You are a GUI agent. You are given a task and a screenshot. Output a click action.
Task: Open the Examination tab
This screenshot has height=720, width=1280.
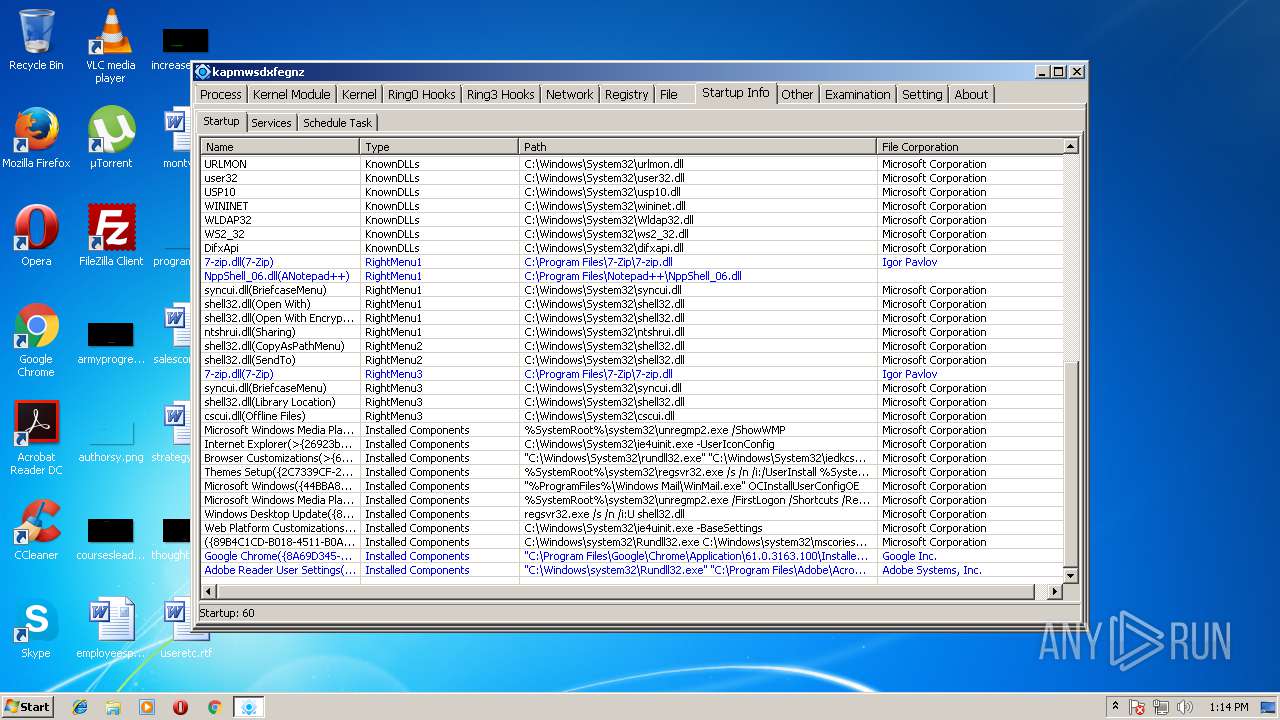pos(857,94)
